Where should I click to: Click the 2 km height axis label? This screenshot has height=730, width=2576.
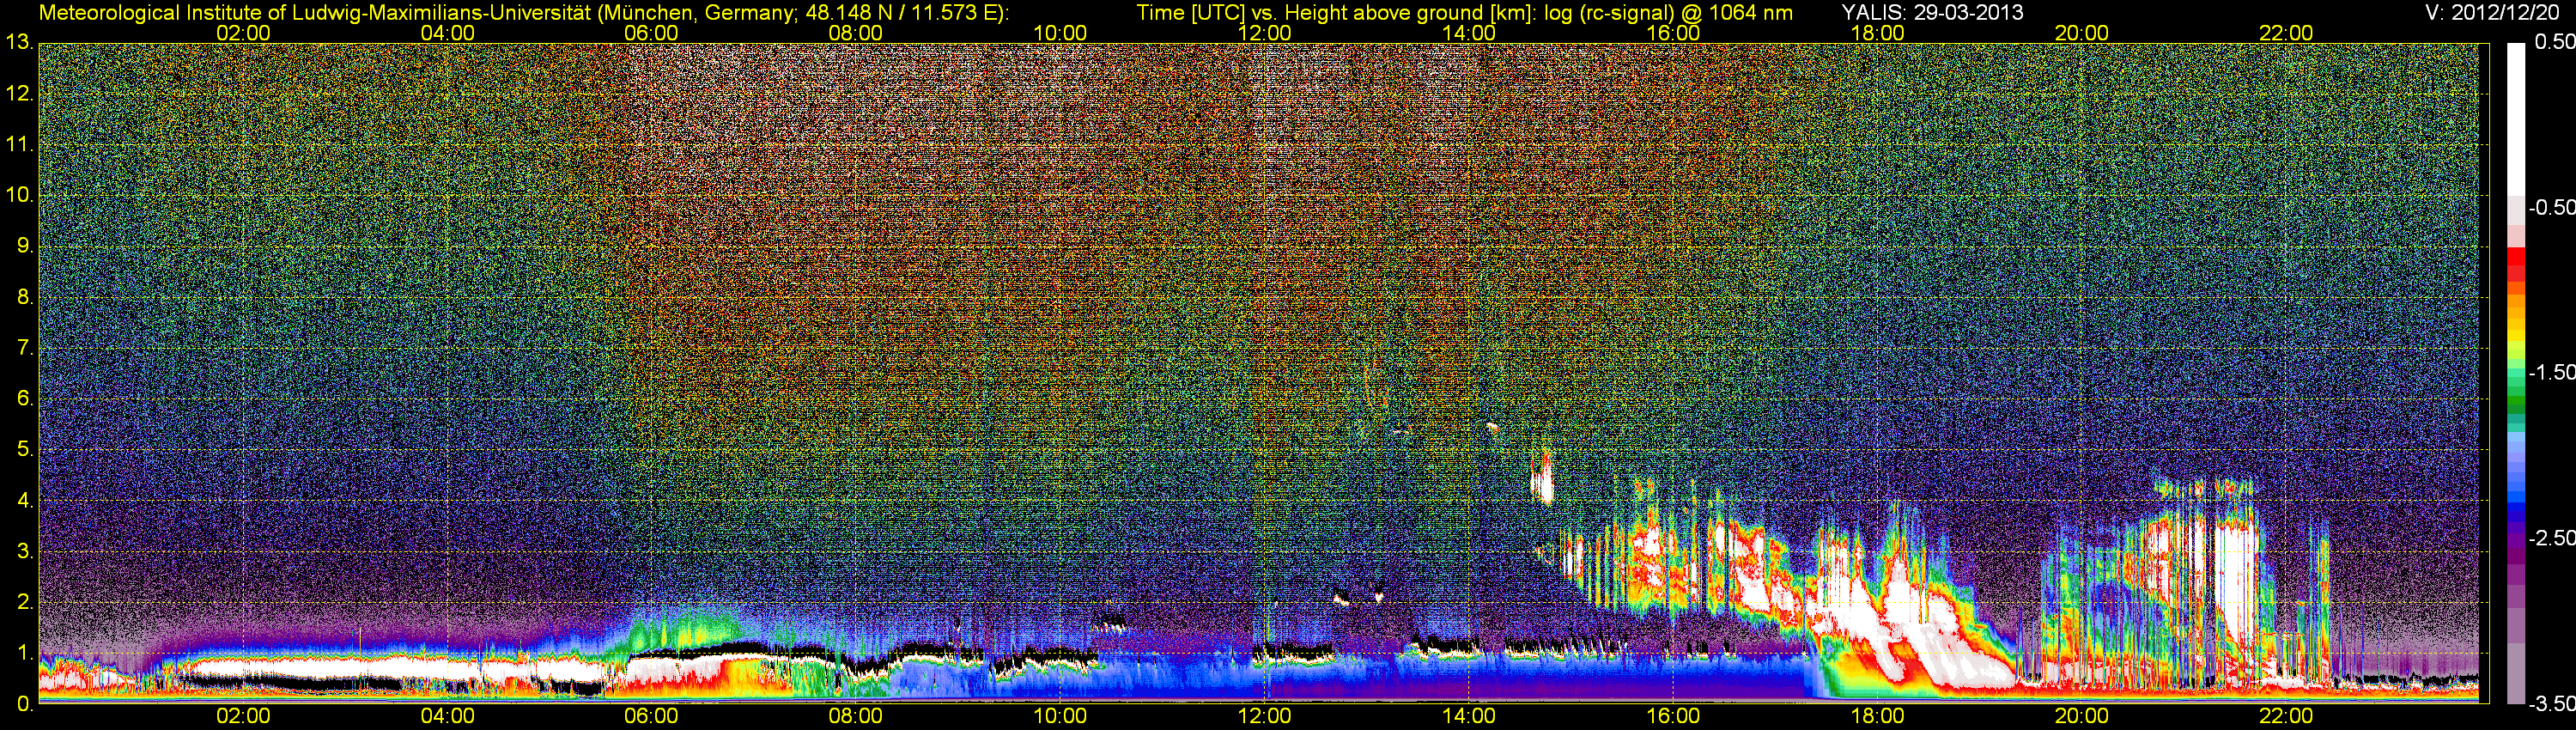click(24, 602)
